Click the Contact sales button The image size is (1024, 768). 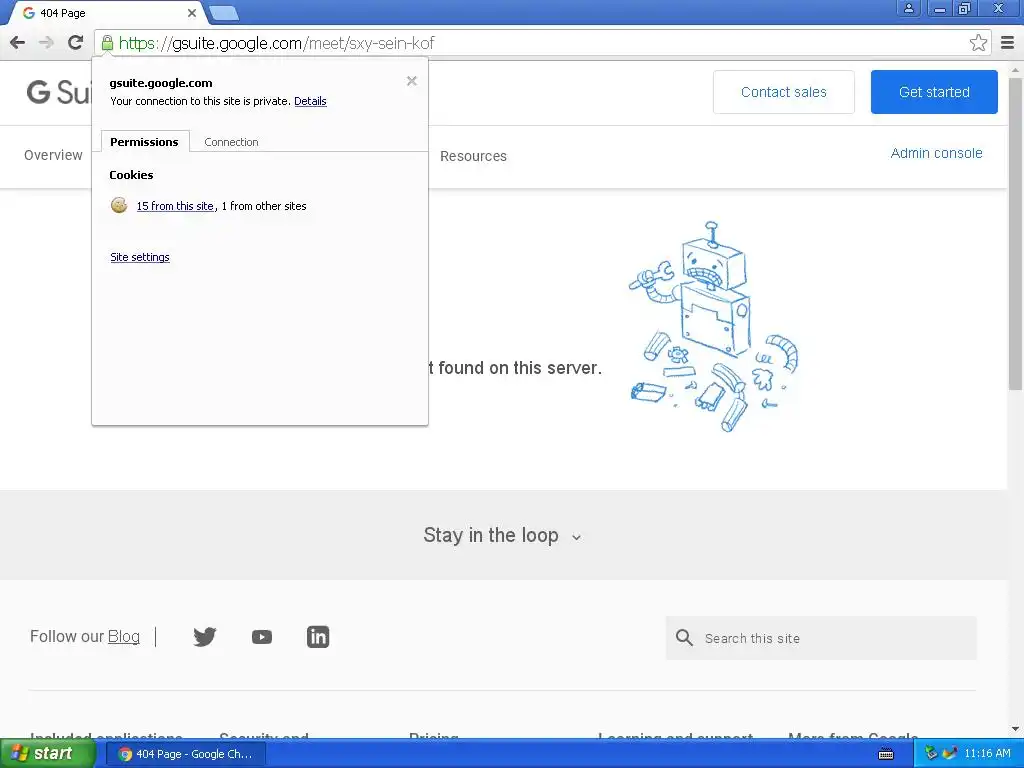pyautogui.click(x=784, y=92)
